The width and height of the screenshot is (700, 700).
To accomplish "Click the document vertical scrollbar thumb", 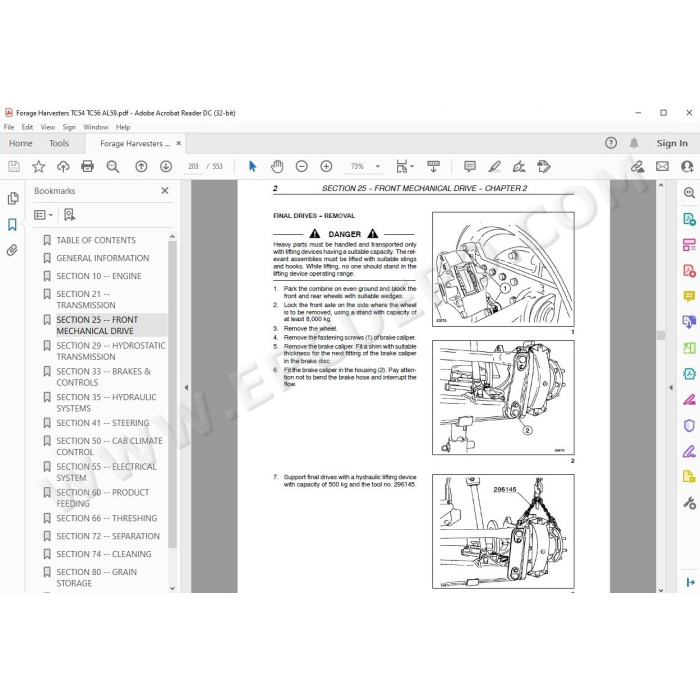I will 661,335.
